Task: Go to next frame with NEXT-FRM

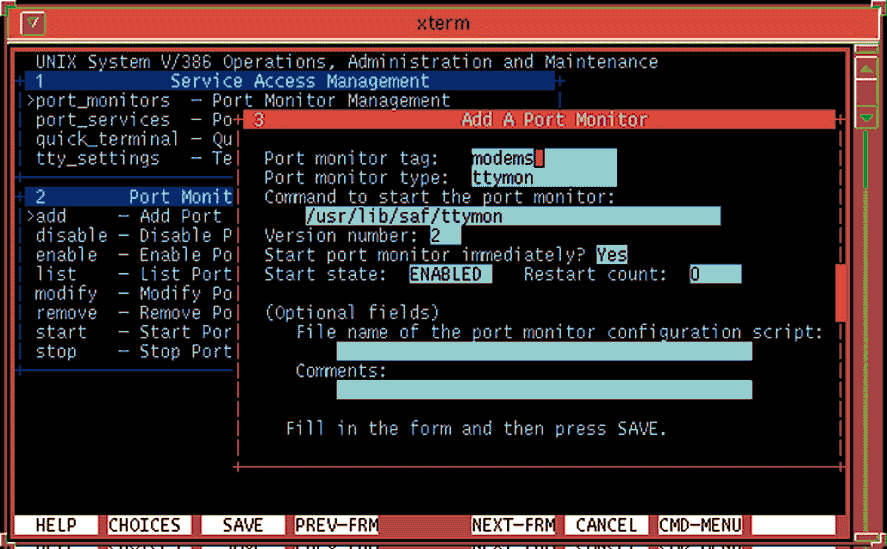Action: click(x=514, y=525)
